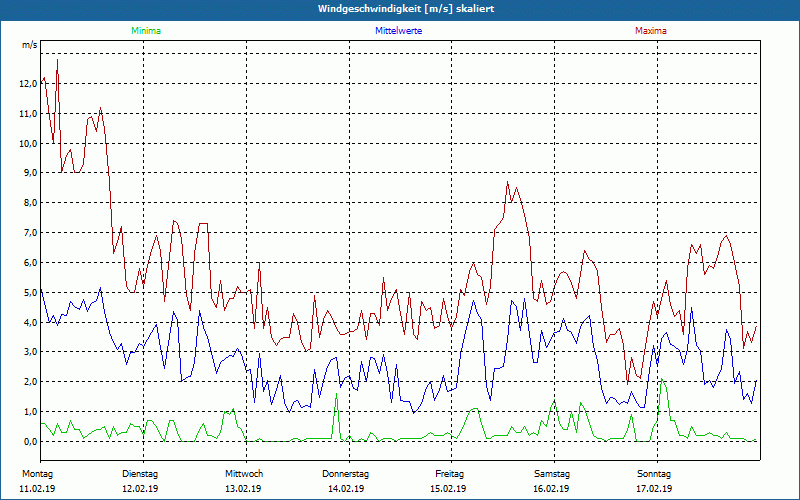Click the 9,0 y-axis value
Screen dimensions: 800x500
(x=31, y=173)
